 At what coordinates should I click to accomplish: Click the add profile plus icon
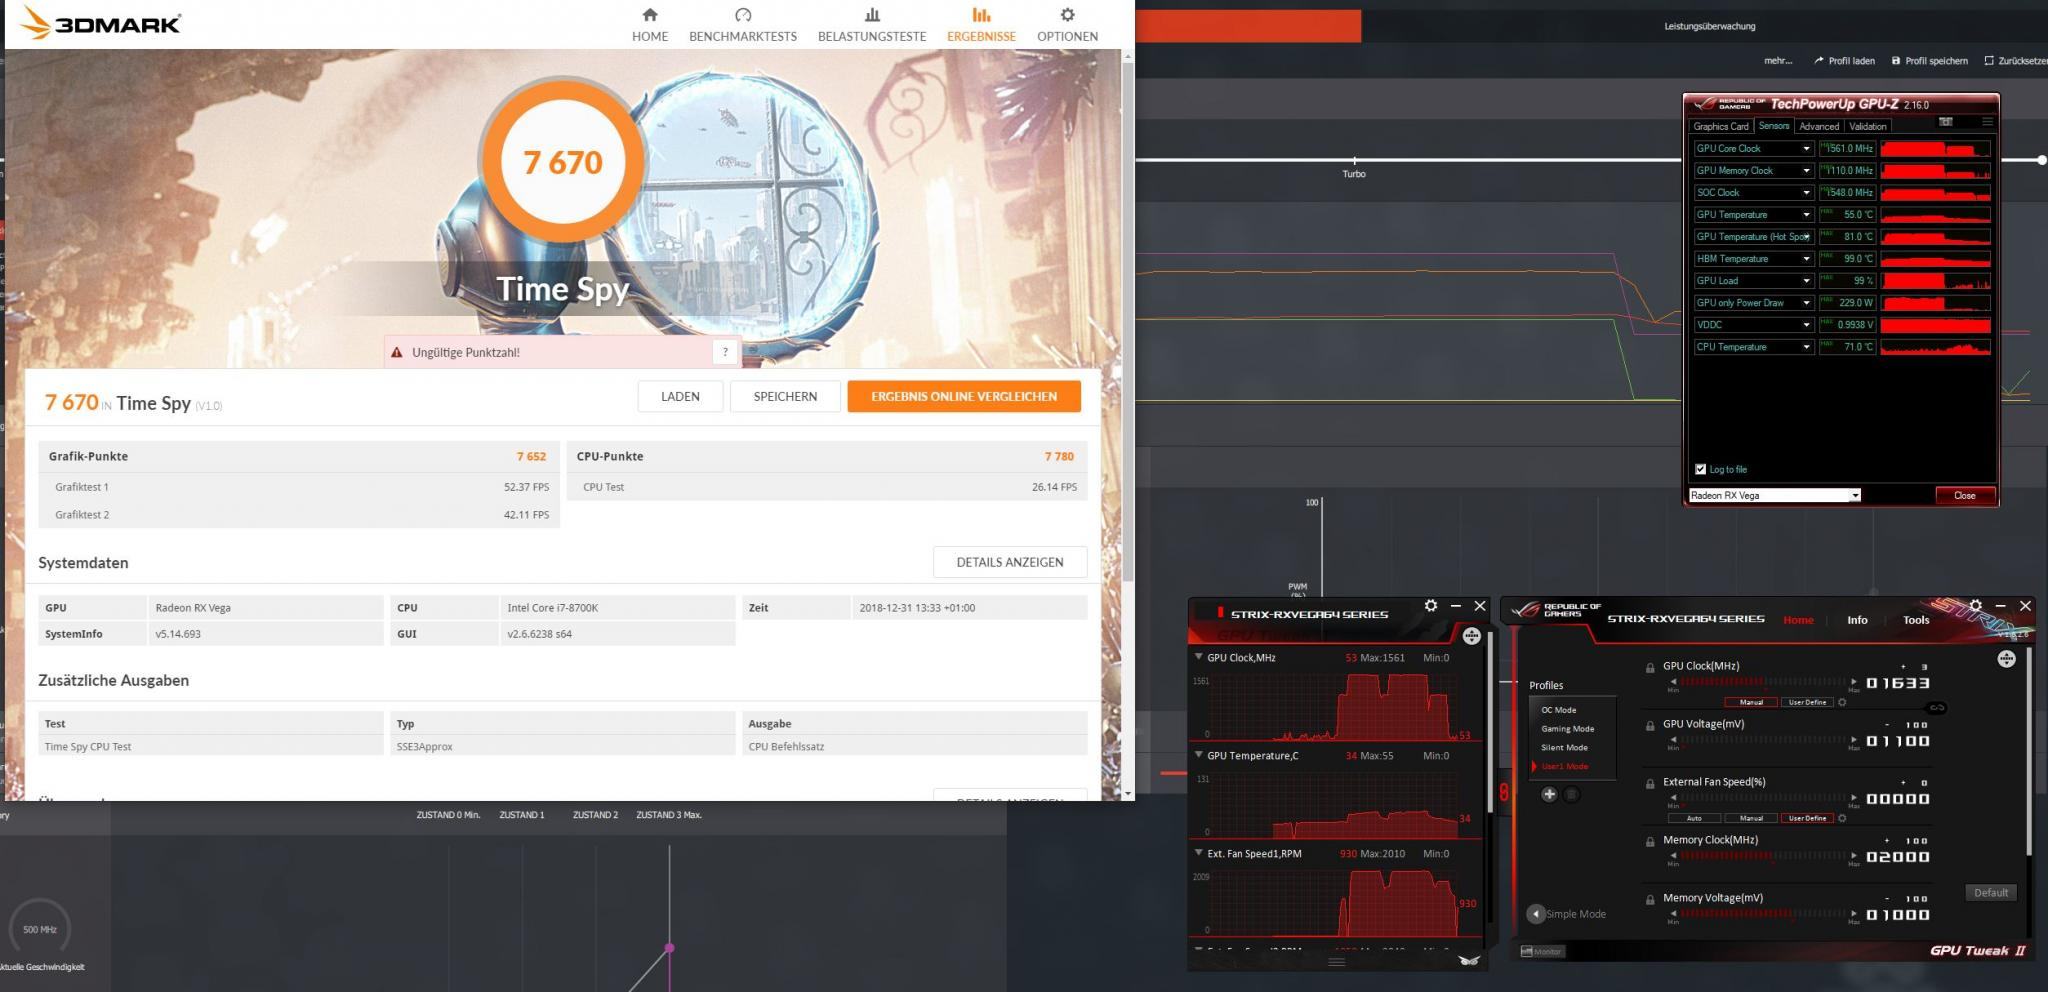1549,794
